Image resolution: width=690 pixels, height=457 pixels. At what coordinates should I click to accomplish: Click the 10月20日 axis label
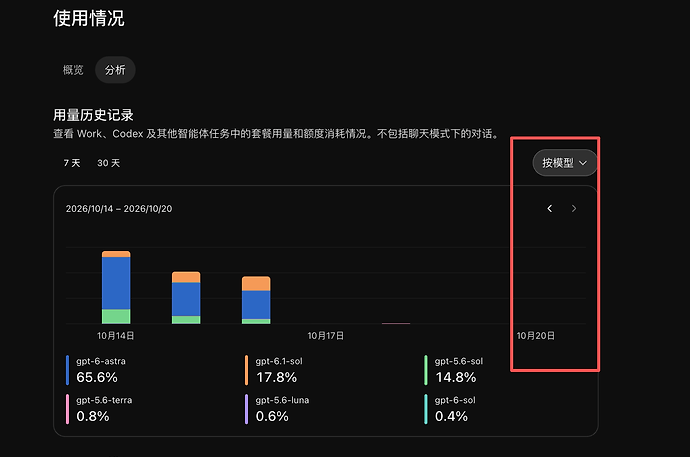(x=536, y=336)
